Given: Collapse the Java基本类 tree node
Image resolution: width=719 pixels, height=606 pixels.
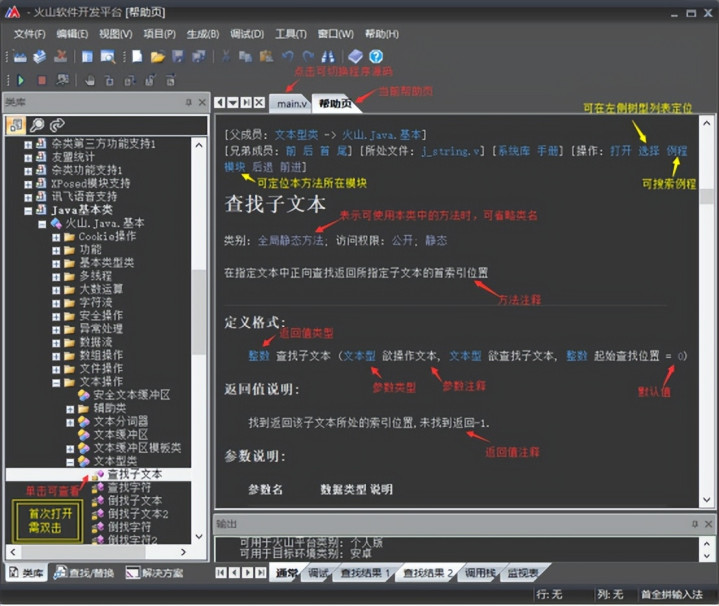Looking at the screenshot, I should click(29, 210).
